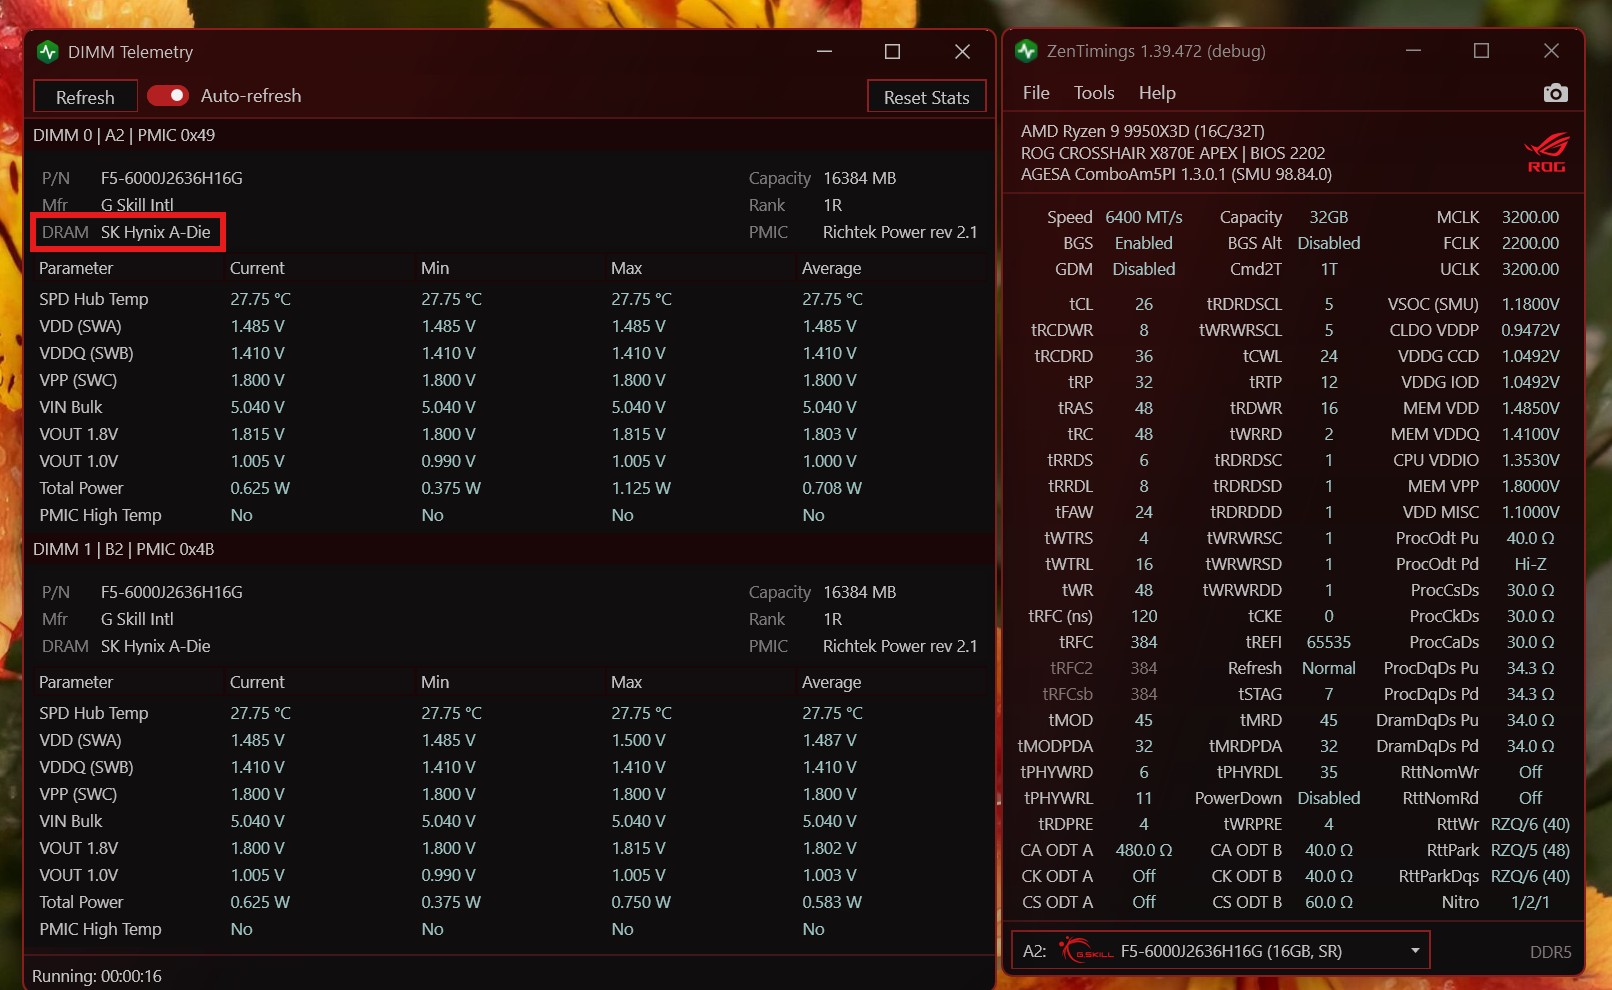Viewport: 1612px width, 990px height.
Task: Click DIMM 1 Total Power average 0.583 W
Action: pos(832,903)
